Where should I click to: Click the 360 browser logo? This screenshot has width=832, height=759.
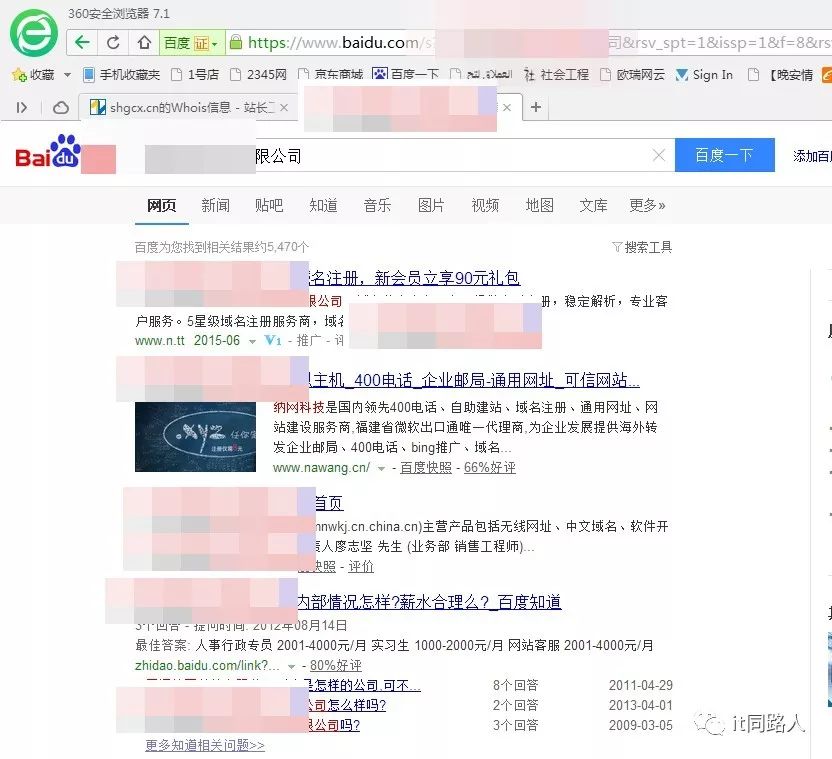34,32
